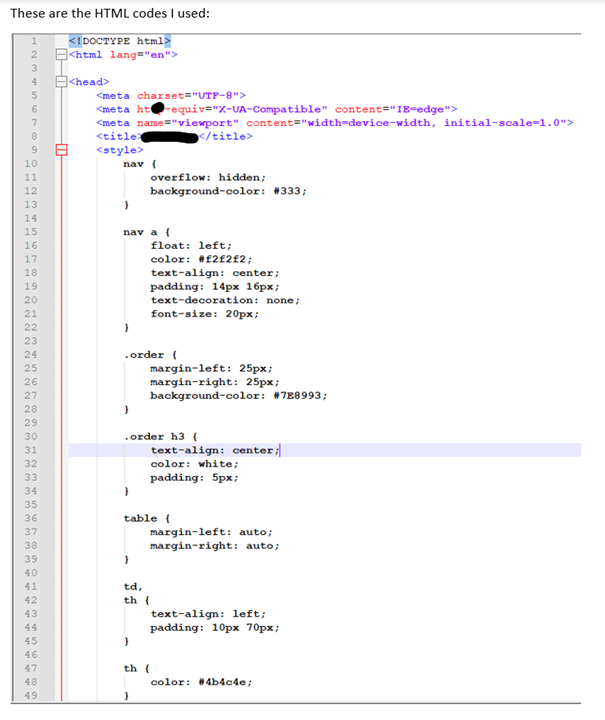Click the text-align: left declaration
Image resolution: width=605 pixels, height=720 pixels.
(x=208, y=614)
